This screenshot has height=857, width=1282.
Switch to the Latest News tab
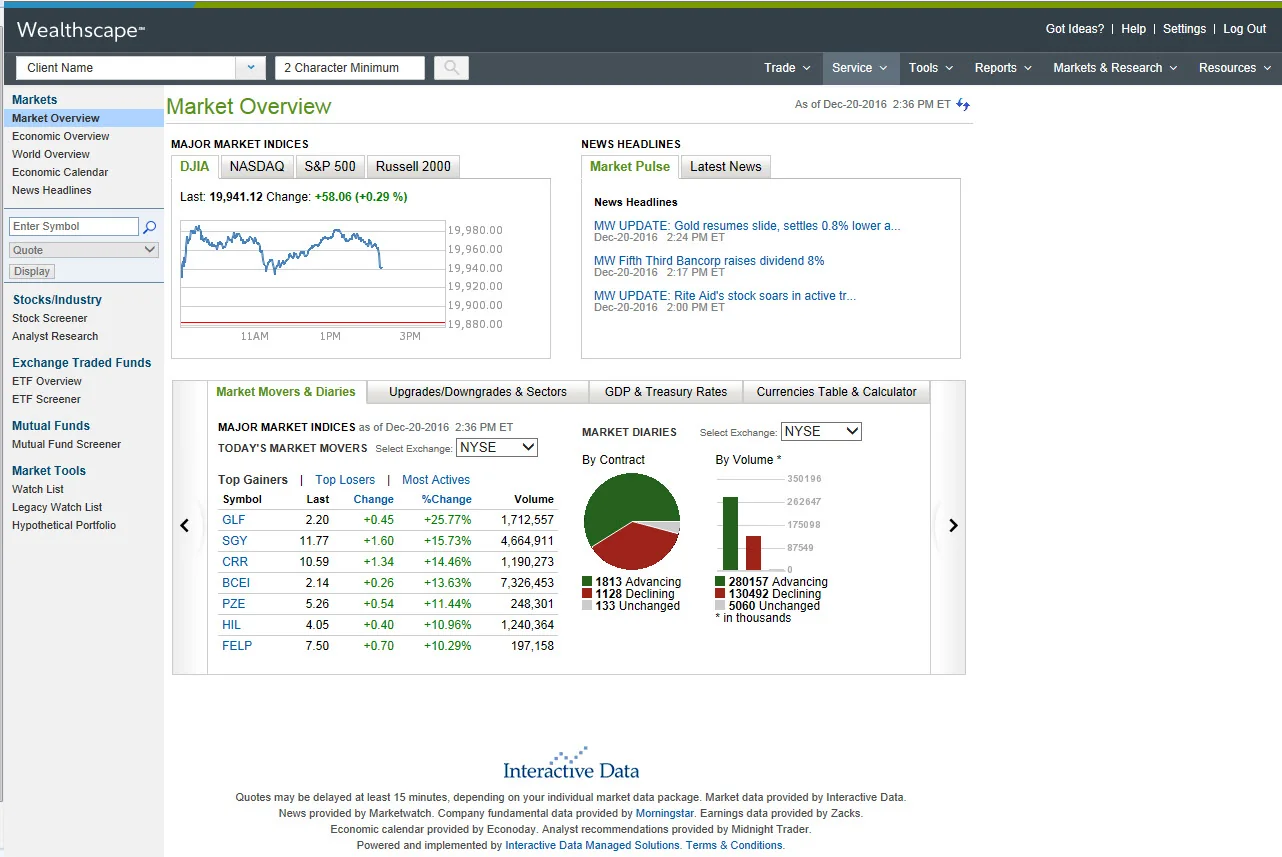[x=724, y=166]
